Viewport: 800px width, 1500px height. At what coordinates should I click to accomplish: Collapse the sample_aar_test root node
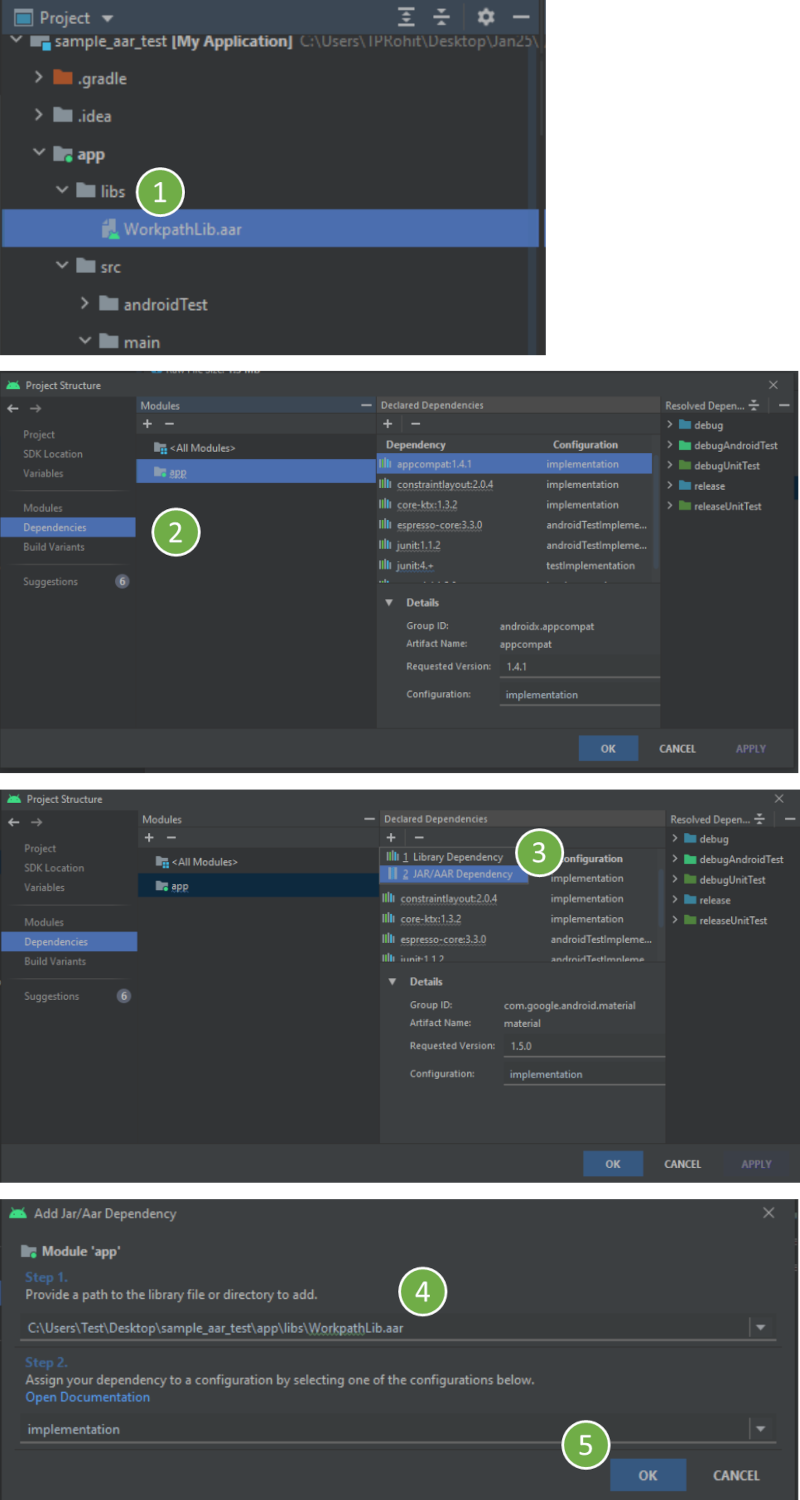[17, 41]
